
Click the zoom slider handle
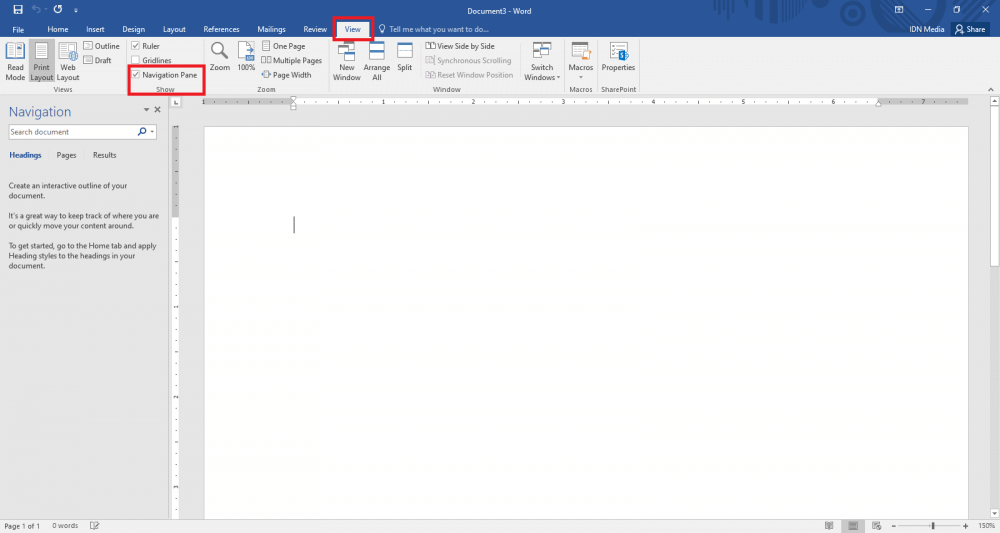coord(932,526)
